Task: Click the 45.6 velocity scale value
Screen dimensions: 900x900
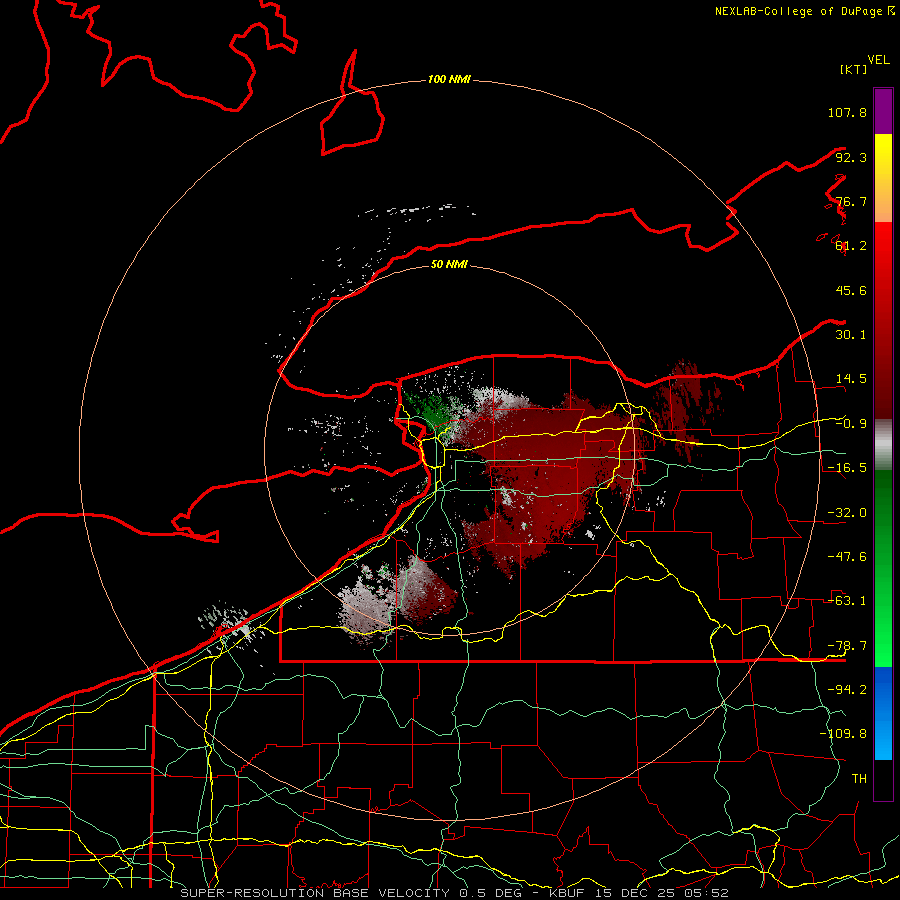Action: 851,290
